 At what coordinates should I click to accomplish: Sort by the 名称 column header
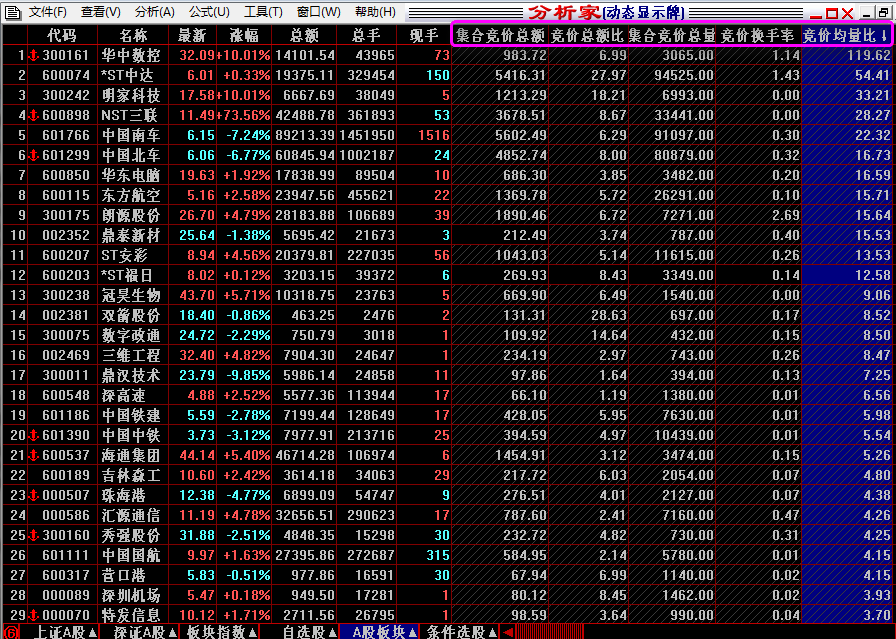click(134, 35)
